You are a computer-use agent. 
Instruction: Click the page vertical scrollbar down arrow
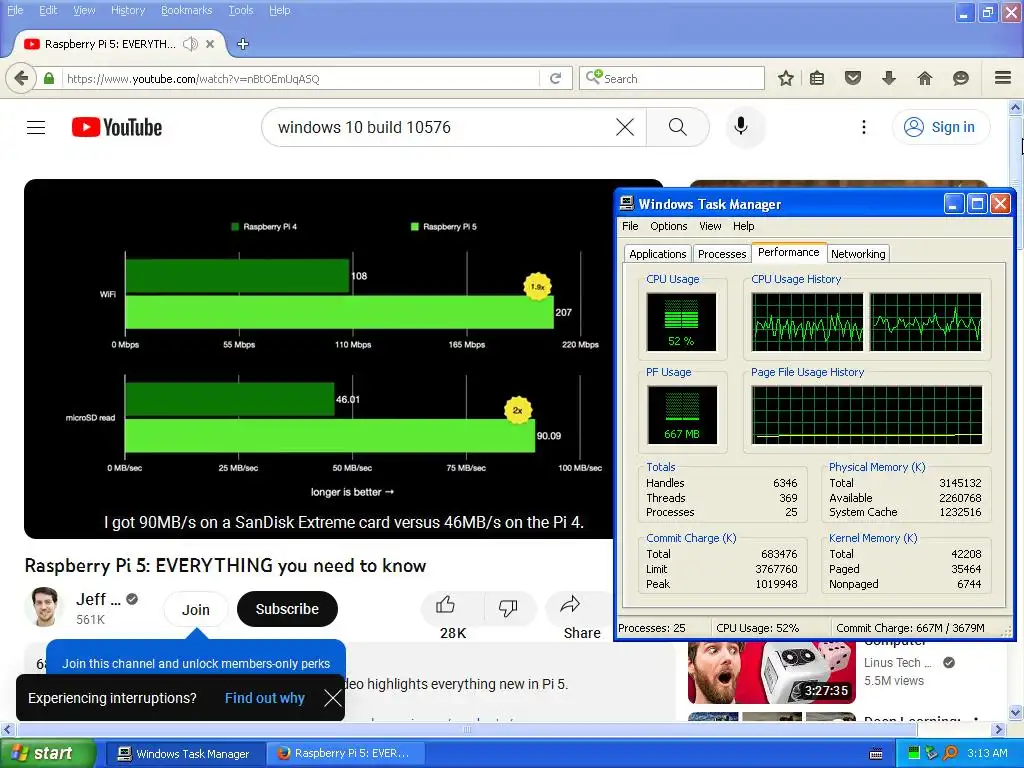click(x=1016, y=712)
